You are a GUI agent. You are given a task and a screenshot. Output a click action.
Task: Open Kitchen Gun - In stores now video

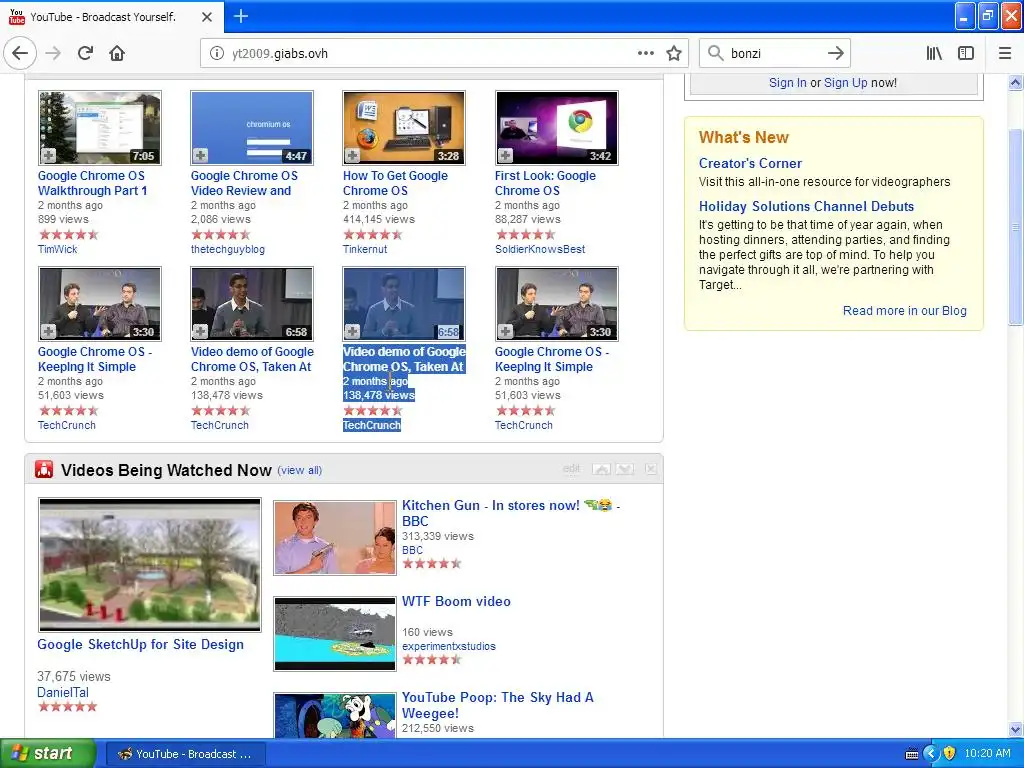(510, 513)
